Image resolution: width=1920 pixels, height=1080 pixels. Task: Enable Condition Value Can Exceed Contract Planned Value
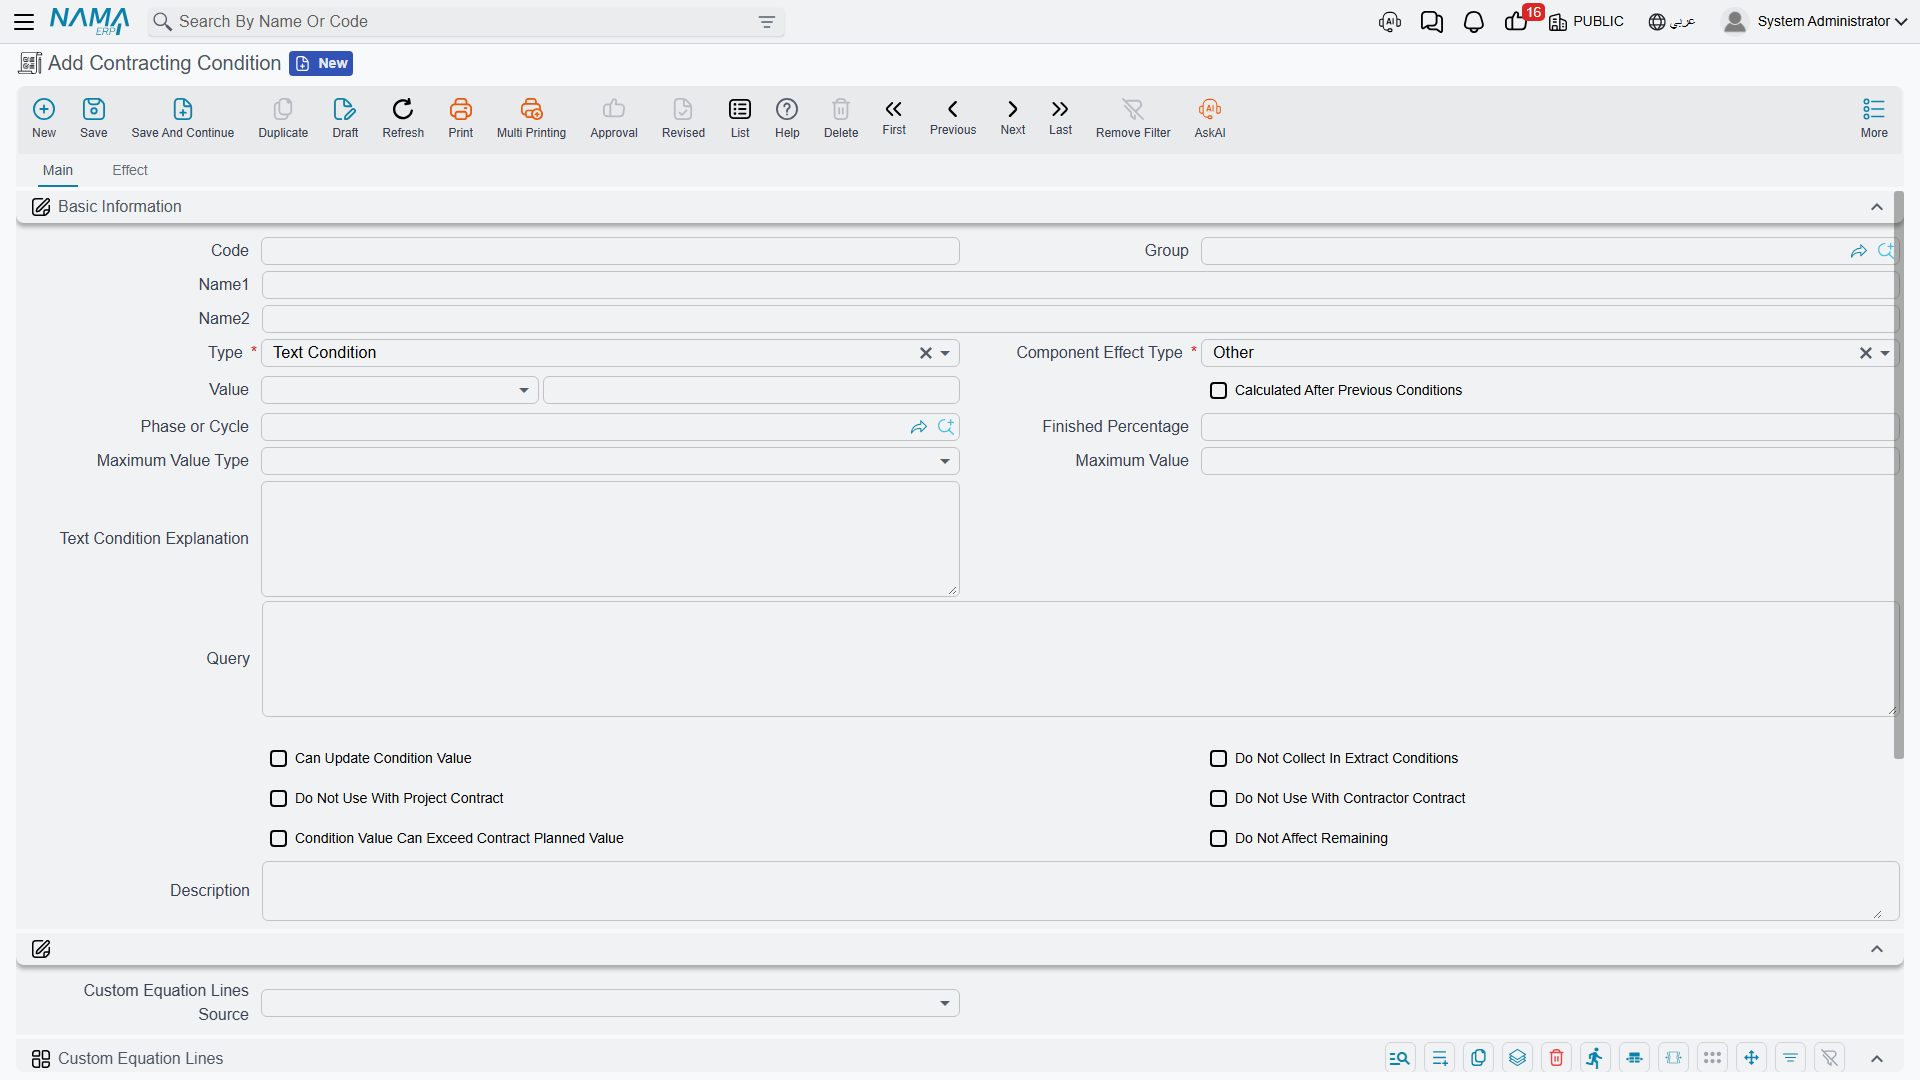pos(278,838)
